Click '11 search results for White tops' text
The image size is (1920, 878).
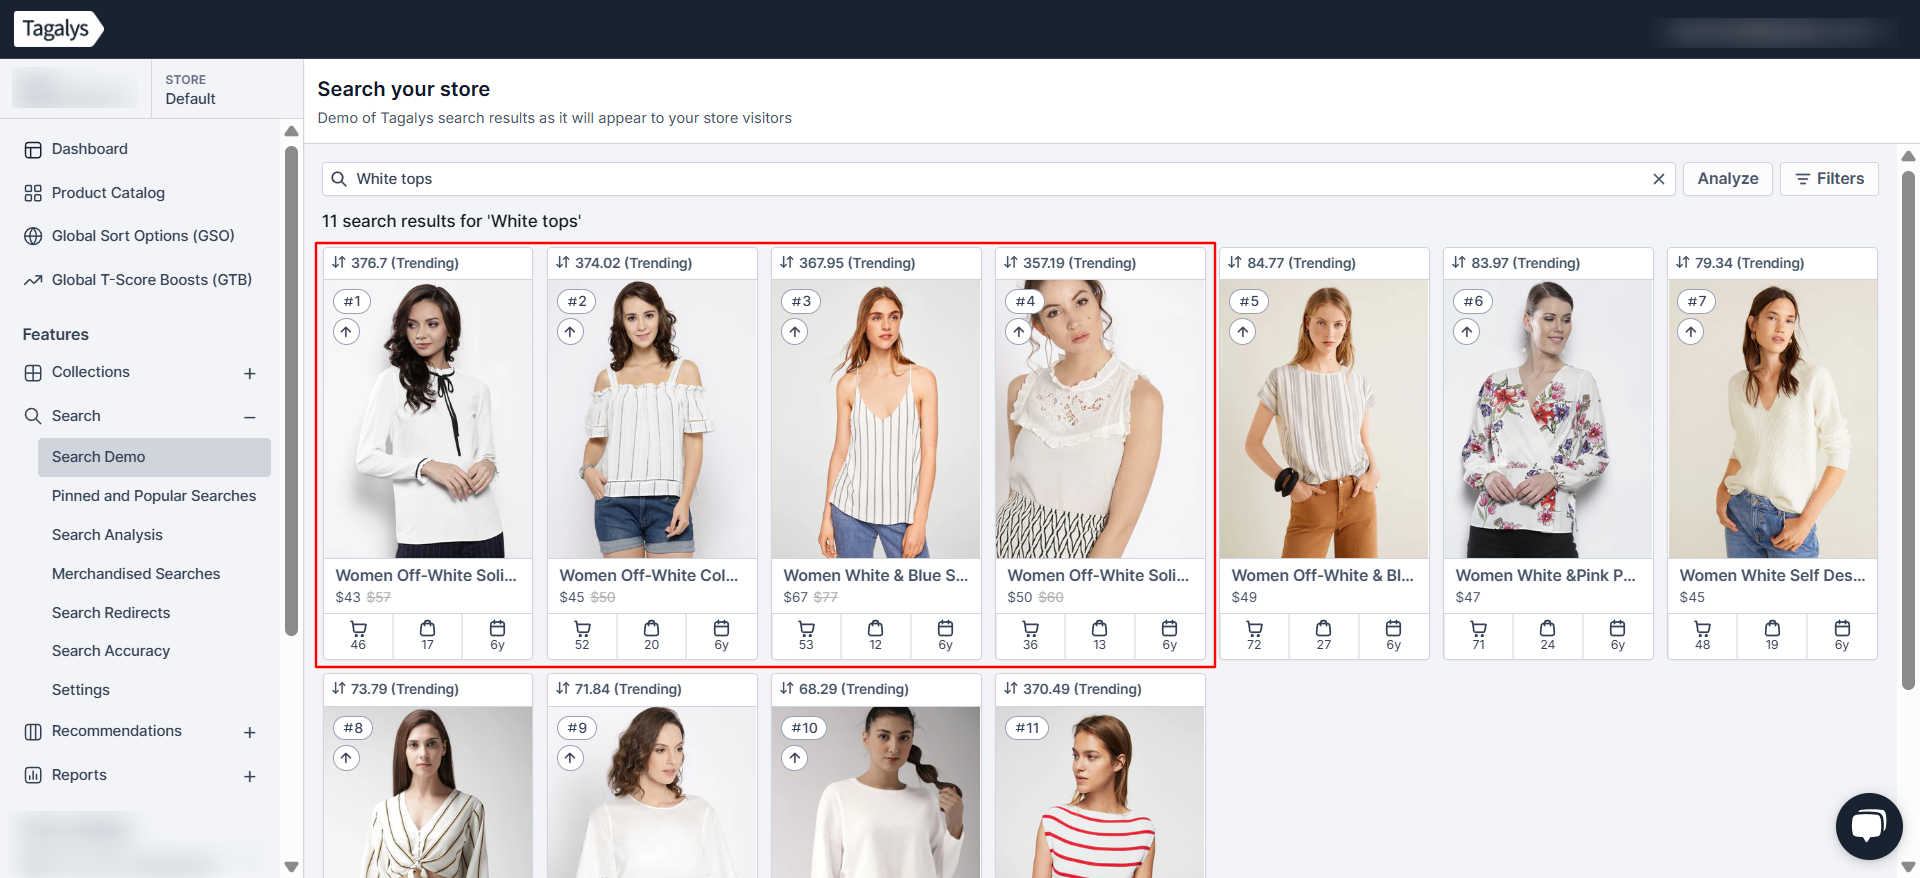point(451,221)
